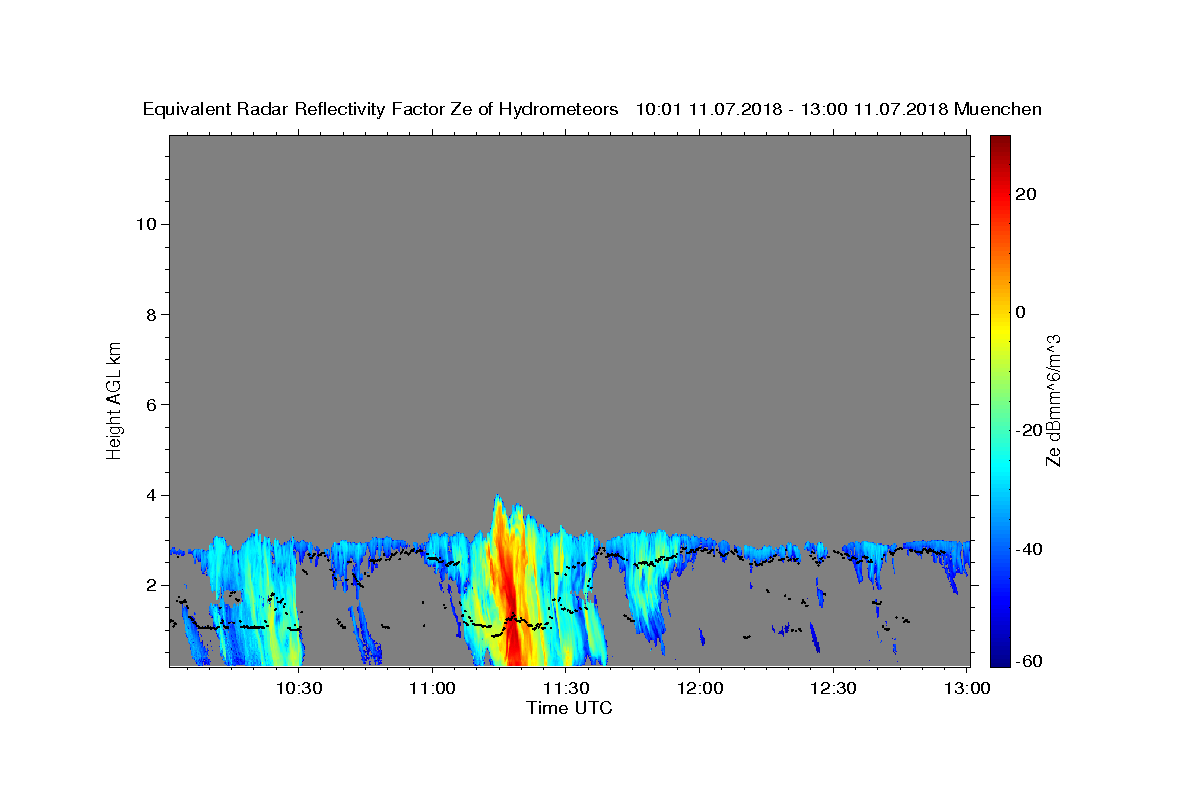Click the 10:30 time tick label
The width and height of the screenshot is (1200, 800).
(x=299, y=688)
